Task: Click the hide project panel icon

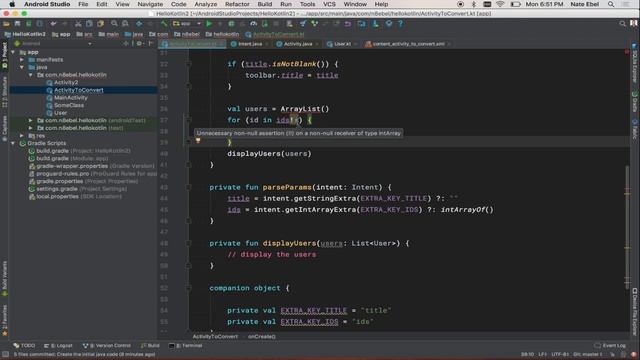Action: click(151, 43)
